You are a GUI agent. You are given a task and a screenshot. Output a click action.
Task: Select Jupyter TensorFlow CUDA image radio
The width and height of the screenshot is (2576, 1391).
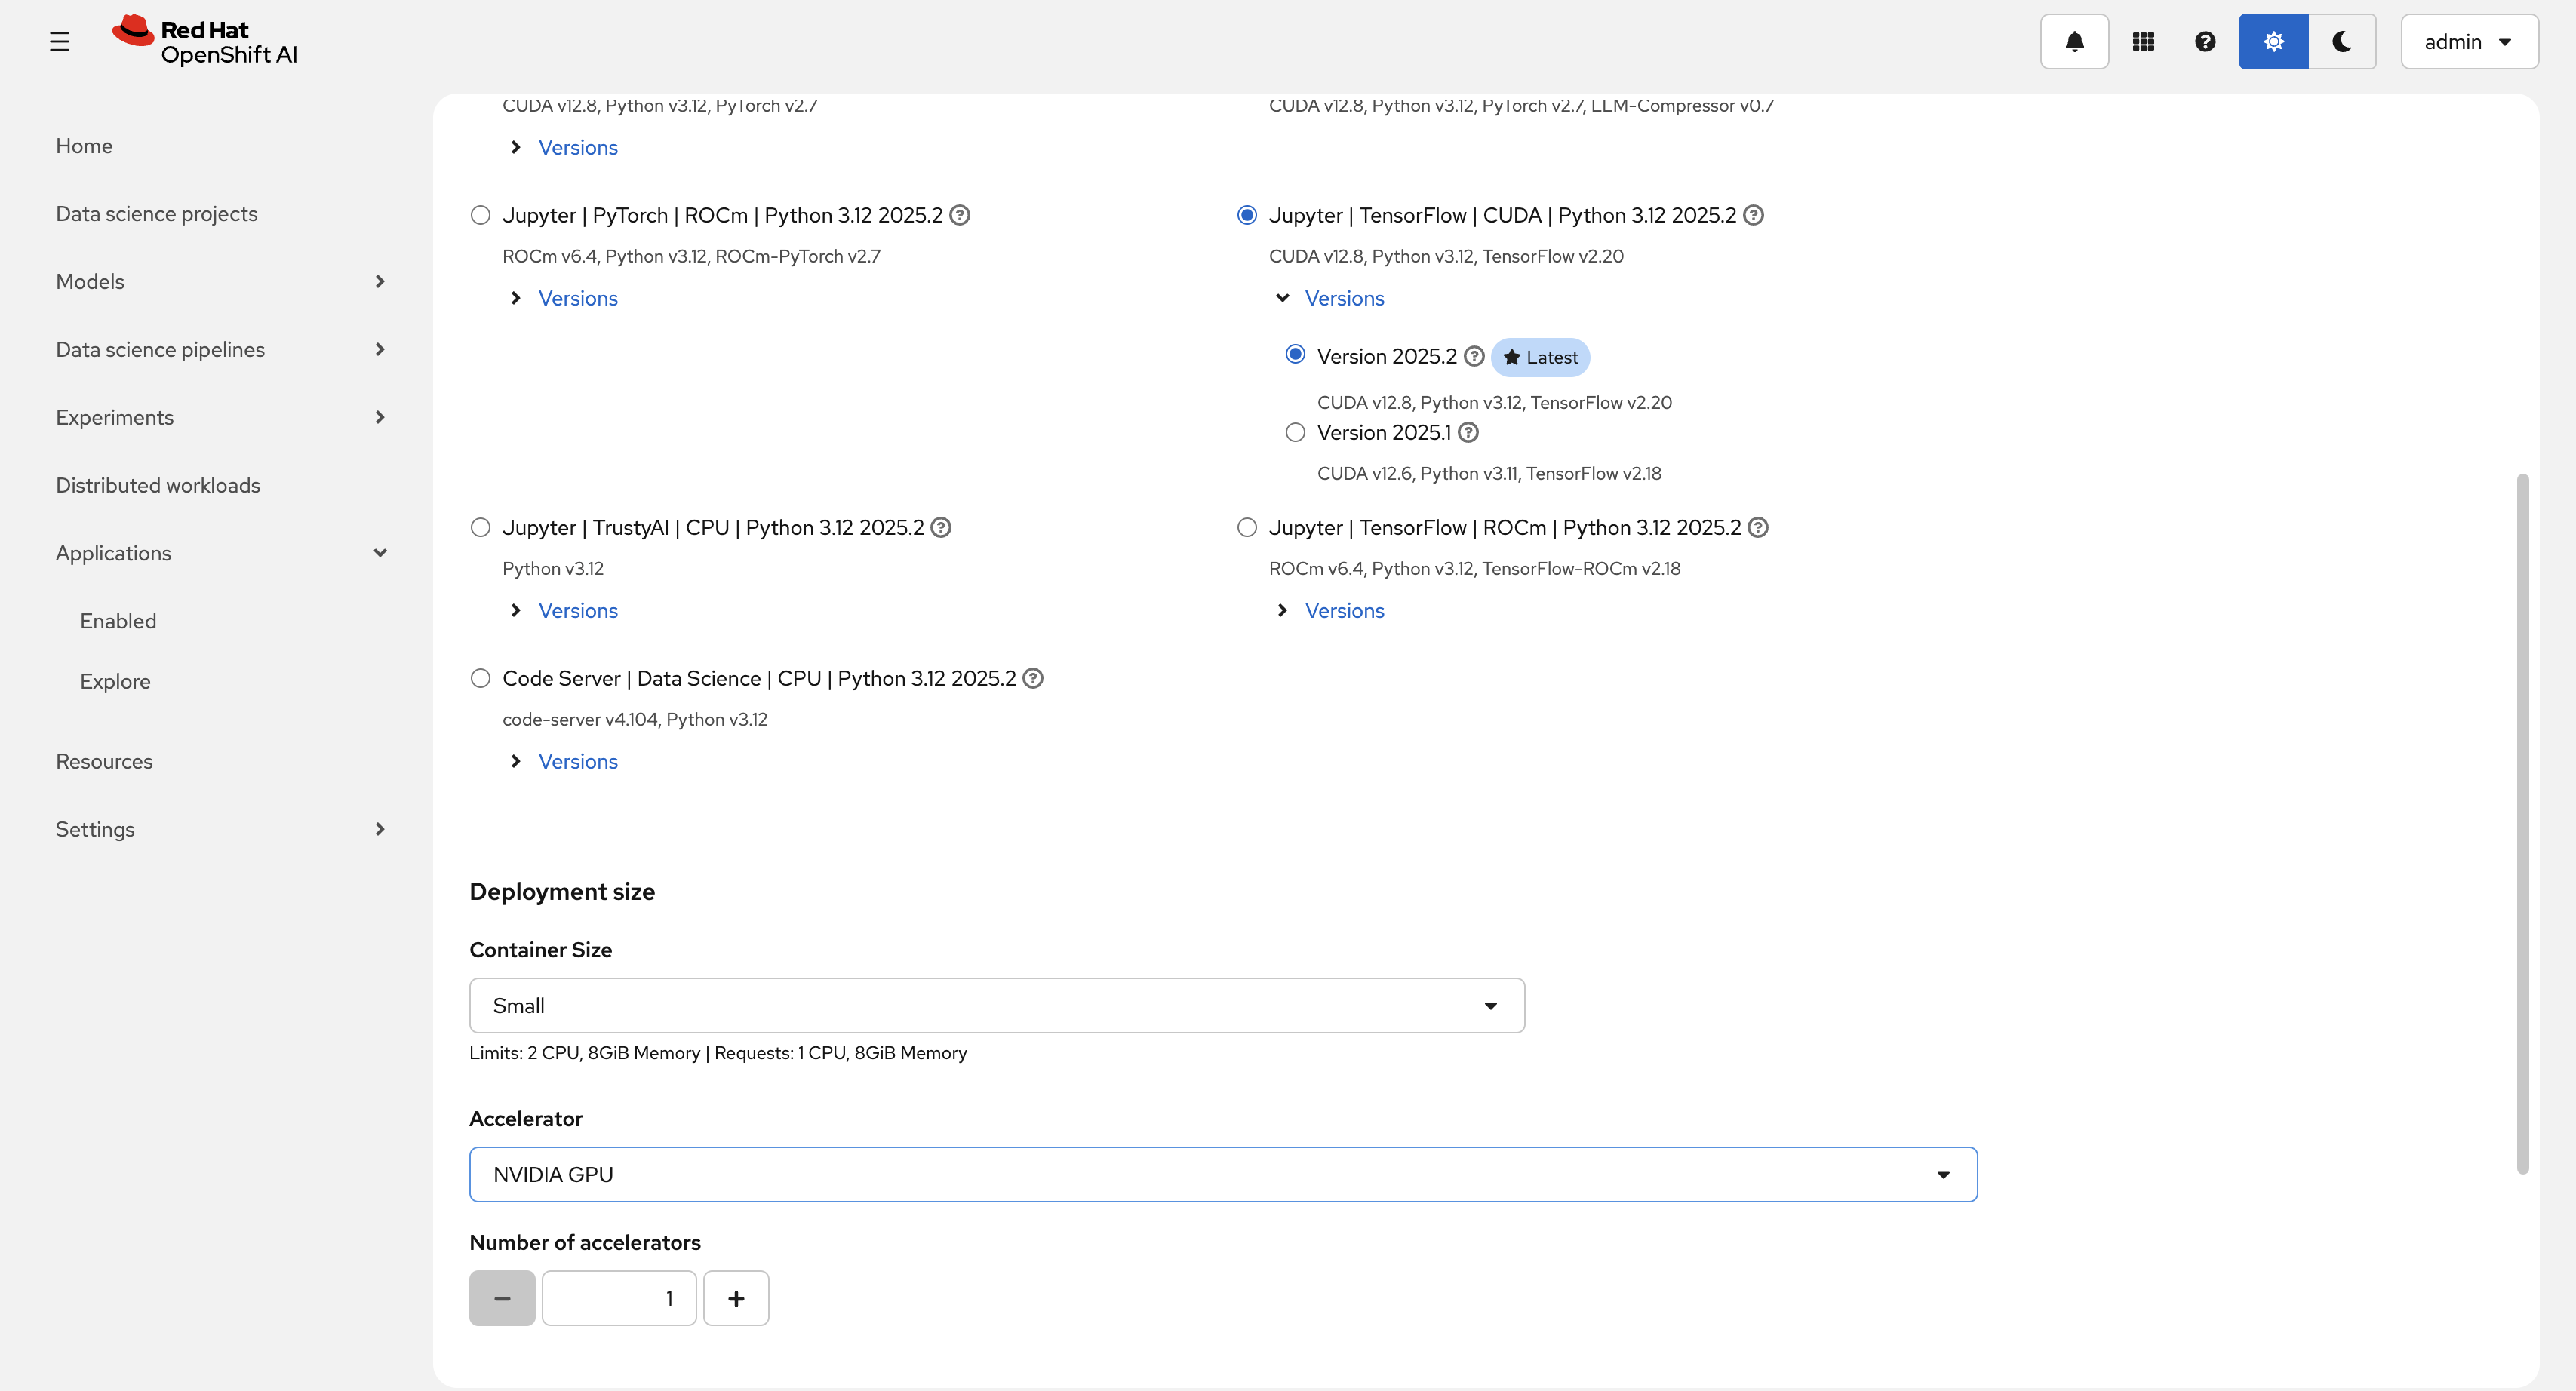pos(1247,216)
